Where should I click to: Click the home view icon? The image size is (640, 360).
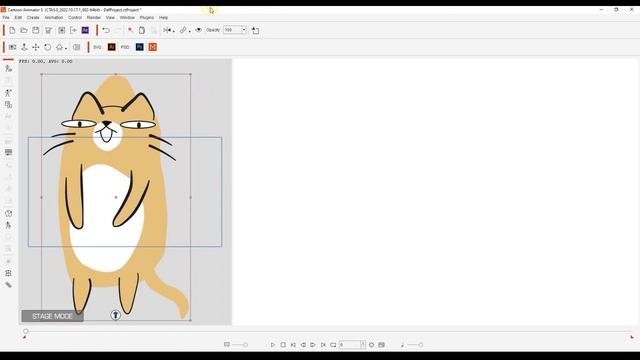(59, 47)
